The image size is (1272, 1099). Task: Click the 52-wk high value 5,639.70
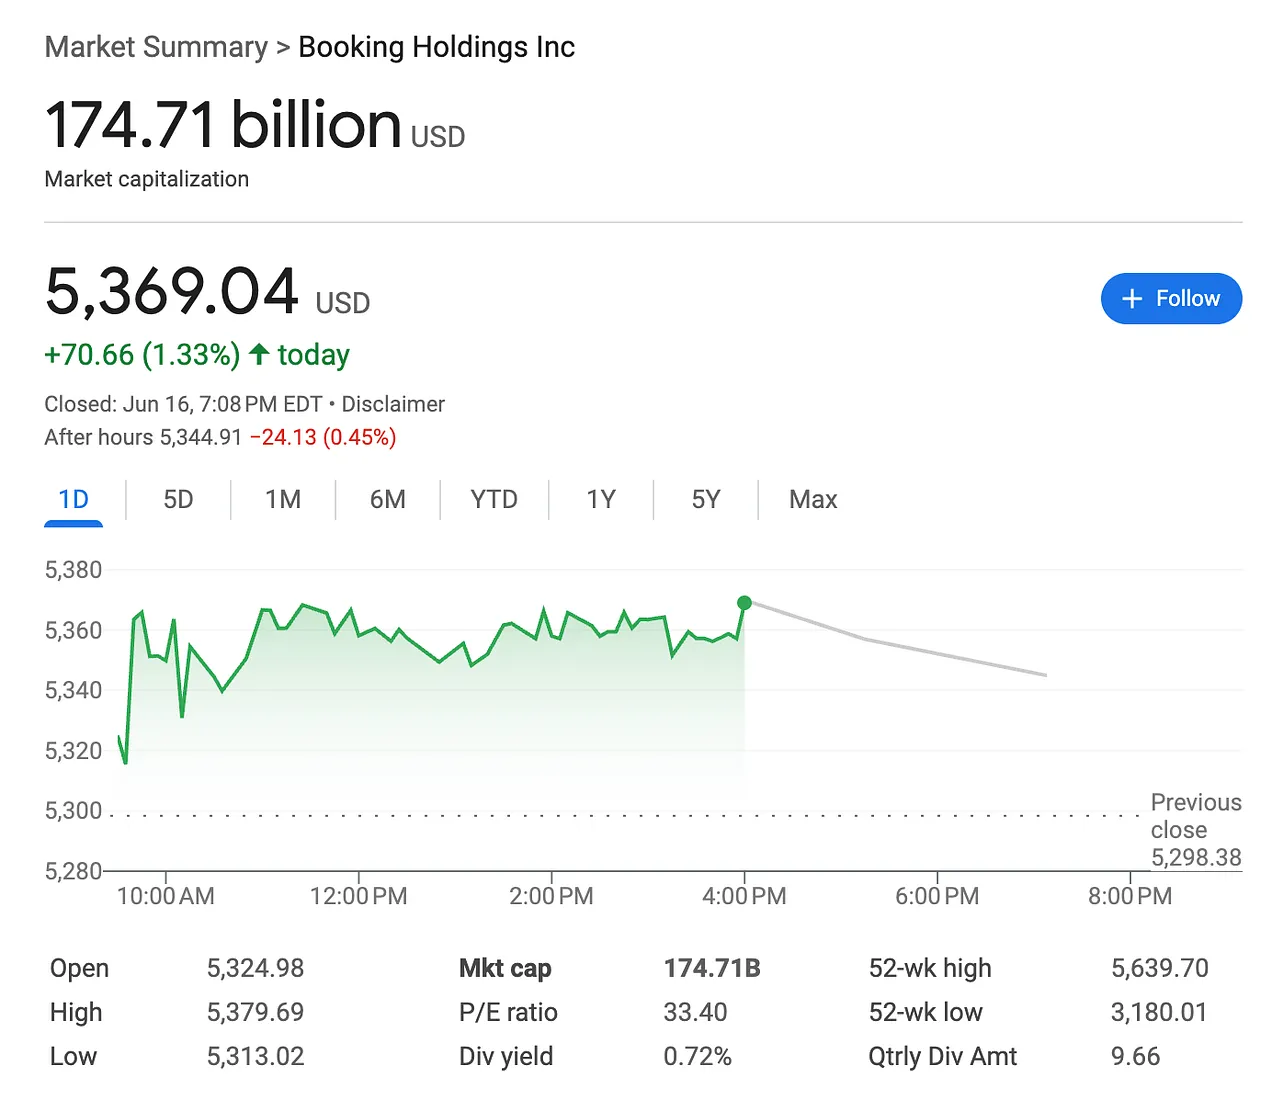click(x=1160, y=968)
